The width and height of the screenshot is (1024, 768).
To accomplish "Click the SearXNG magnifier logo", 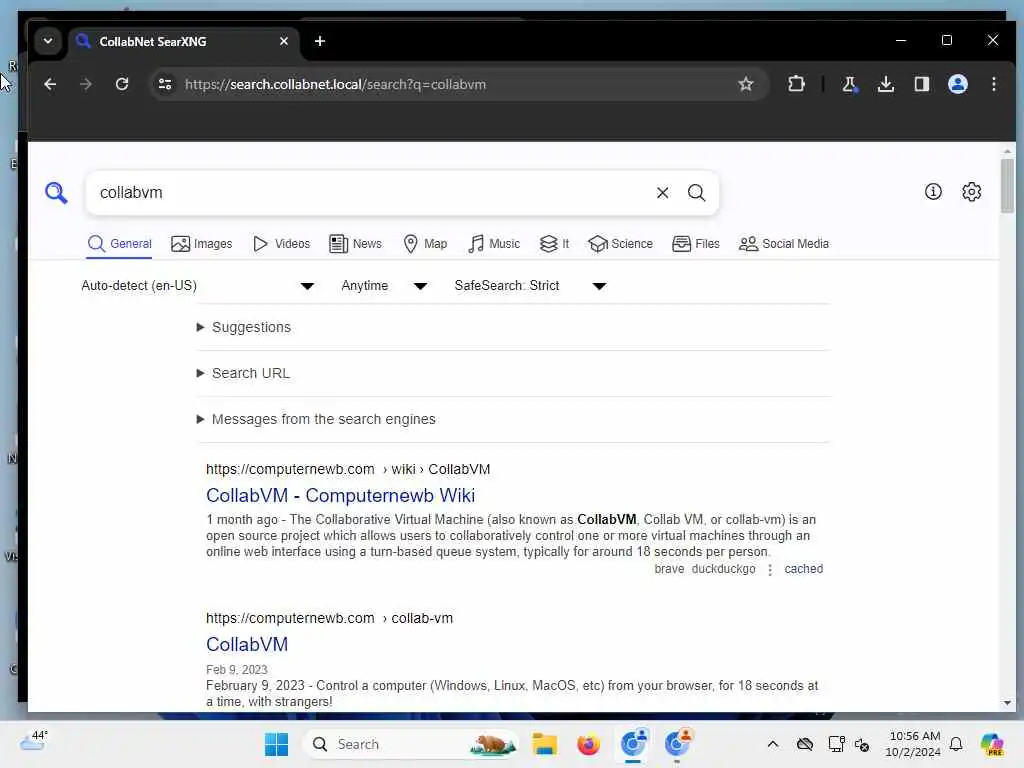I will point(56,193).
